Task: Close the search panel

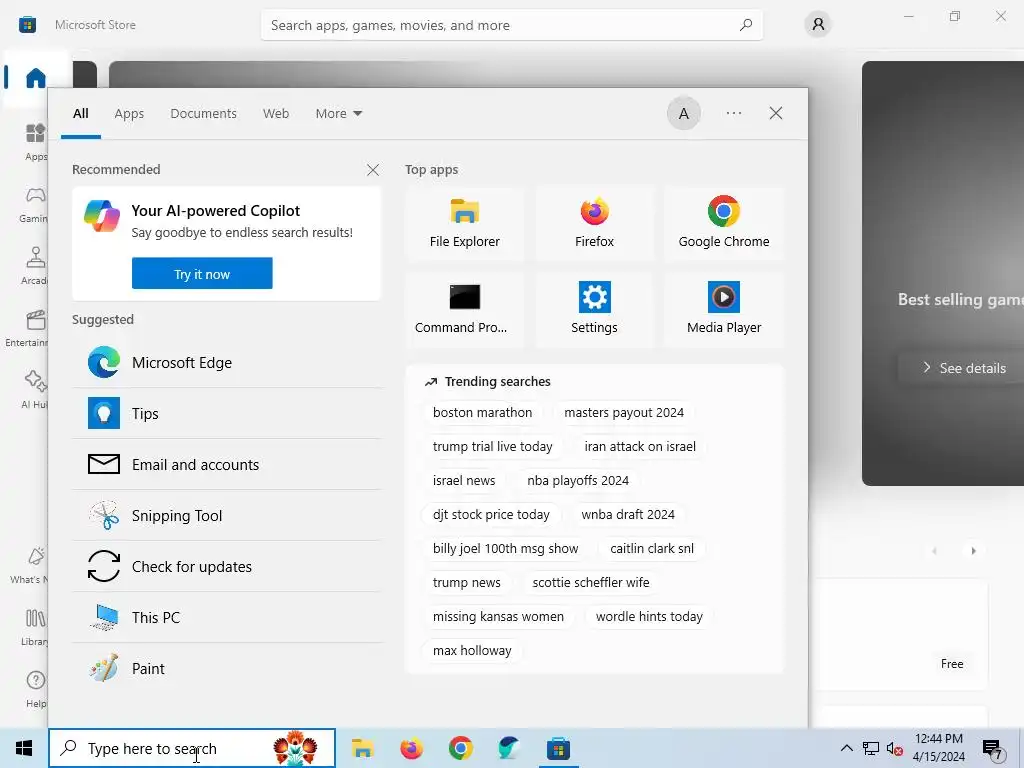Action: 776,114
